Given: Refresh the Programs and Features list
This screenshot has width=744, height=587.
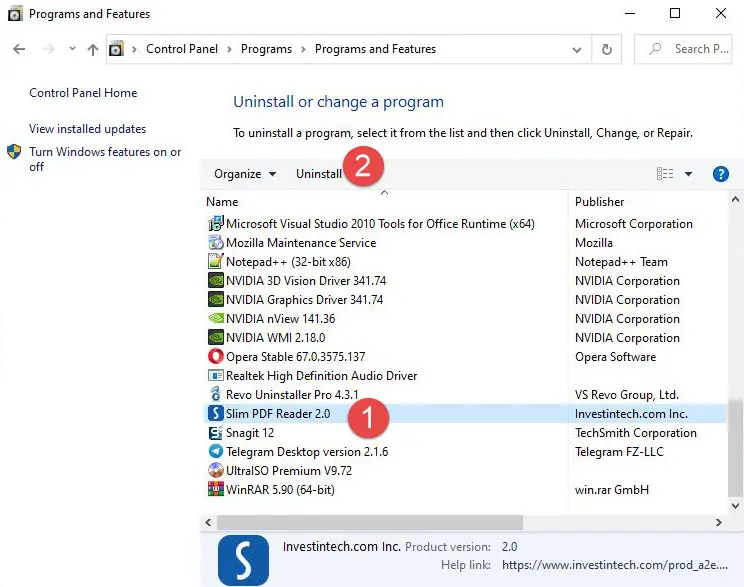Looking at the screenshot, I should (606, 49).
